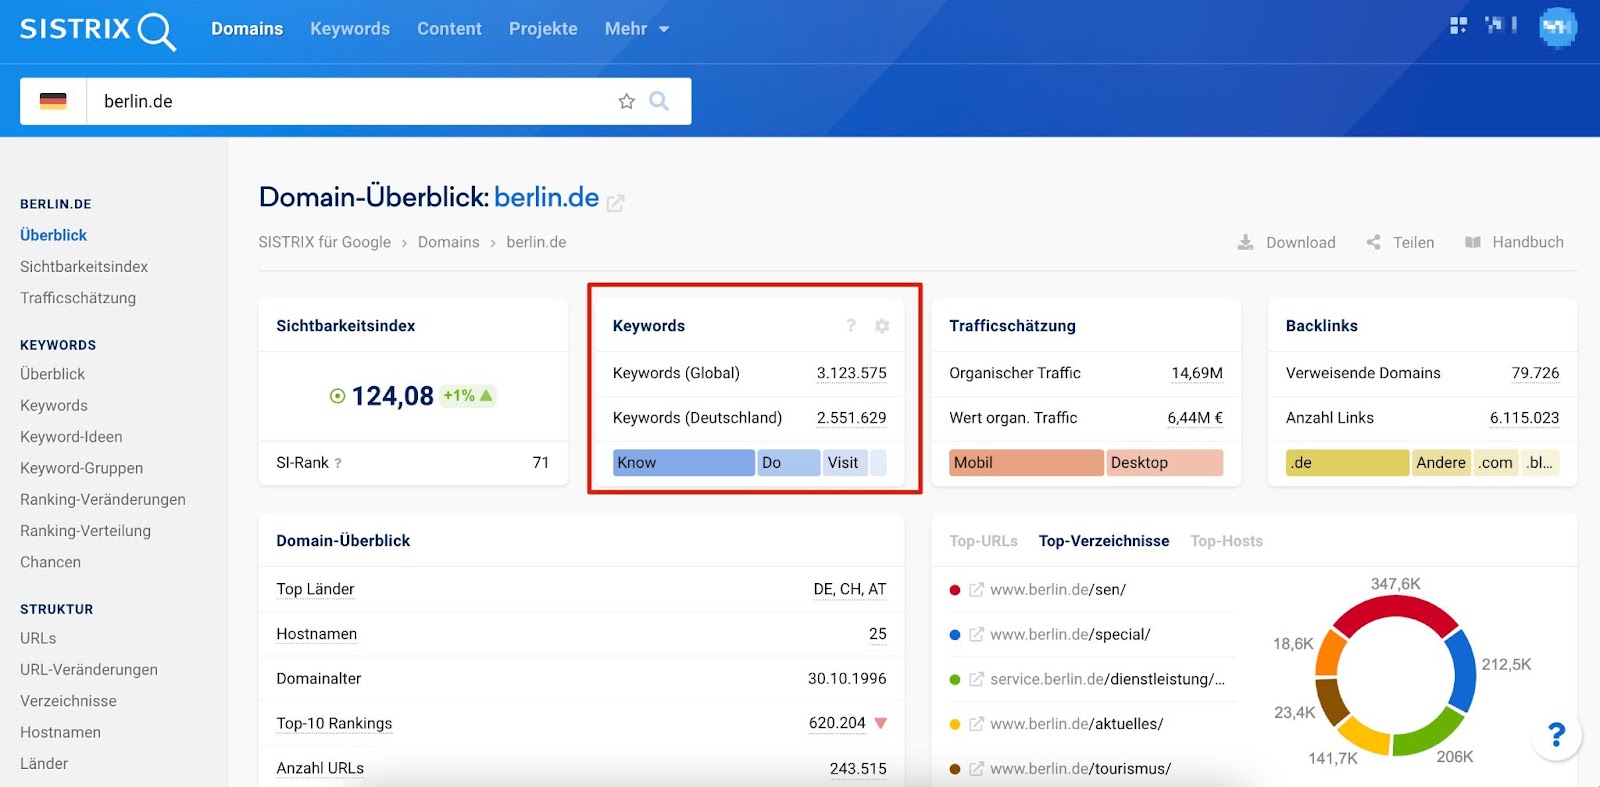
Task: Follow the berlin.de breadcrumb link
Action: click(x=536, y=242)
